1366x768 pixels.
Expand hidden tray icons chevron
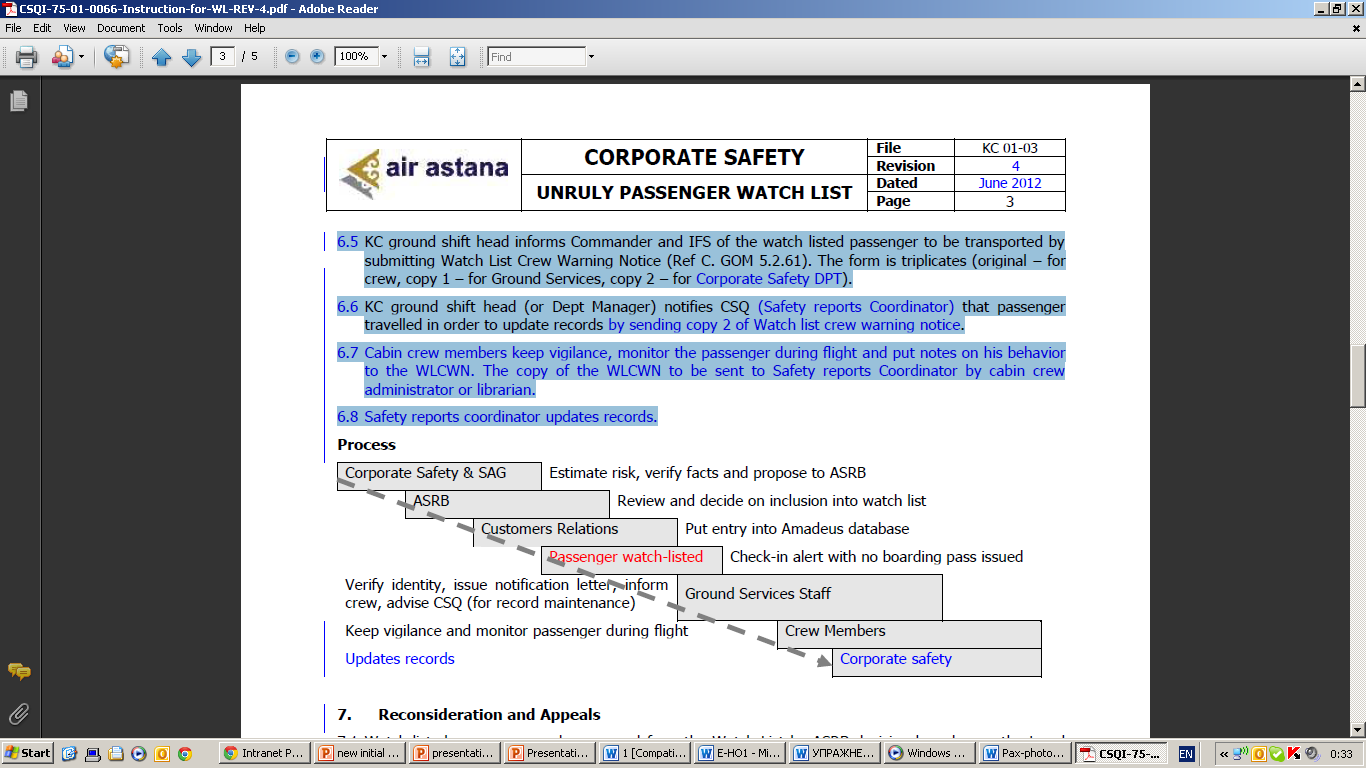1222,753
